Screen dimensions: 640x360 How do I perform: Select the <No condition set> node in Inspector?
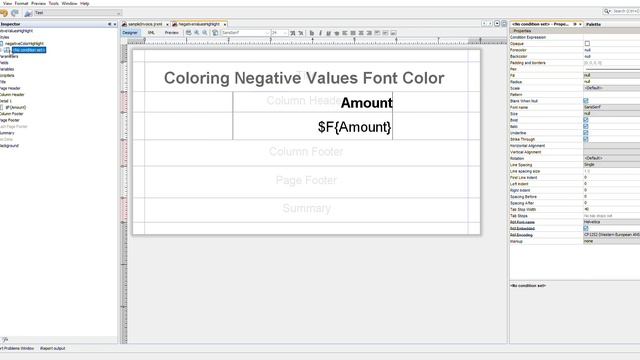coord(29,50)
